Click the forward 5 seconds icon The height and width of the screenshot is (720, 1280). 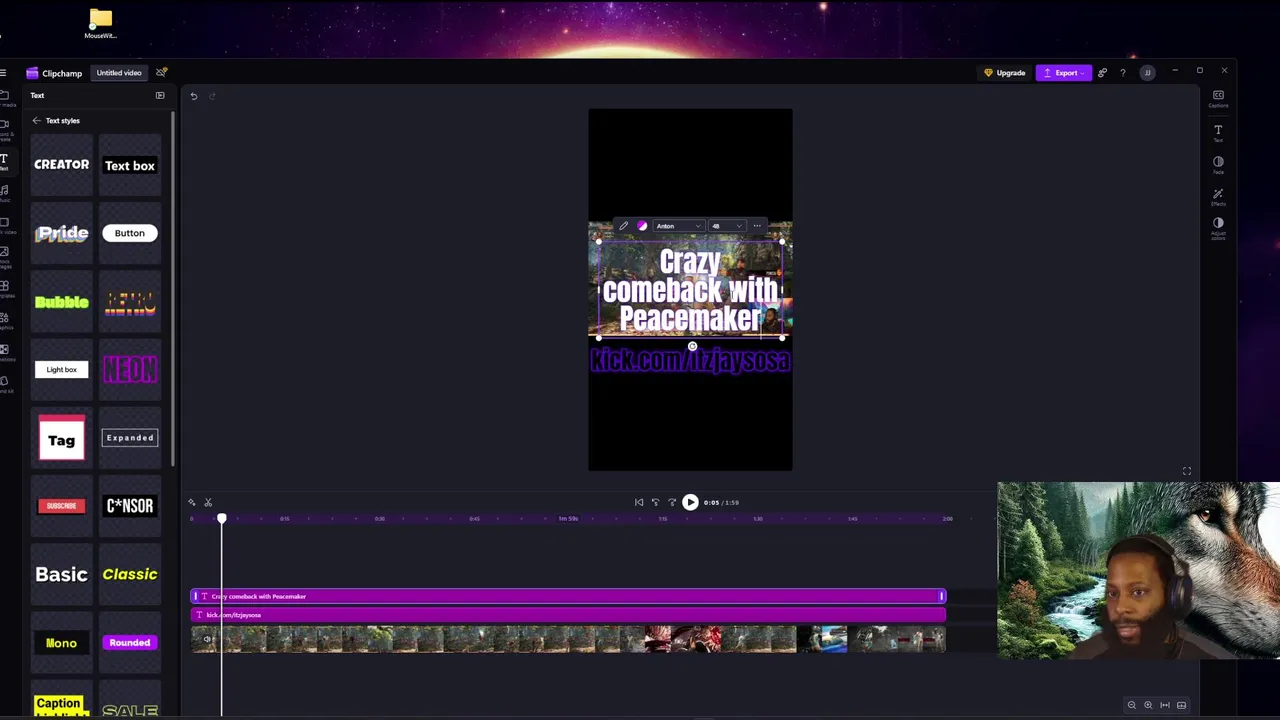[x=672, y=502]
